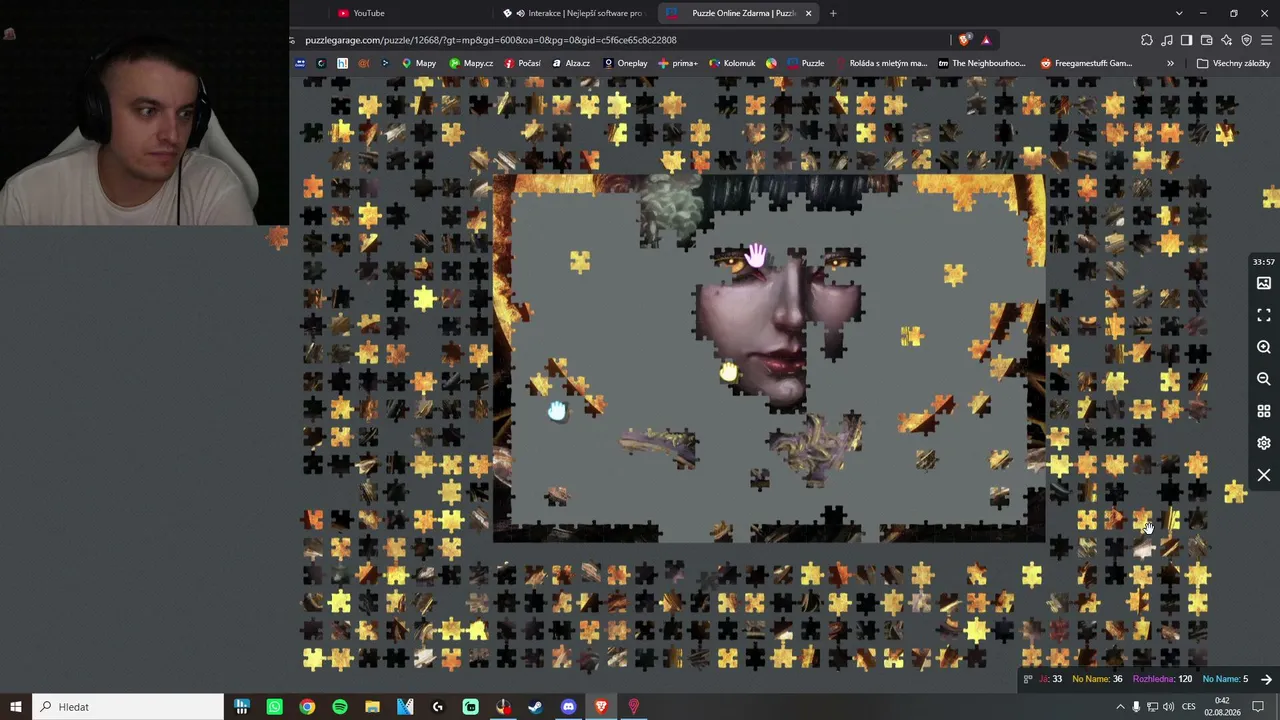Toggle the browser sidebar panel

[1187, 40]
